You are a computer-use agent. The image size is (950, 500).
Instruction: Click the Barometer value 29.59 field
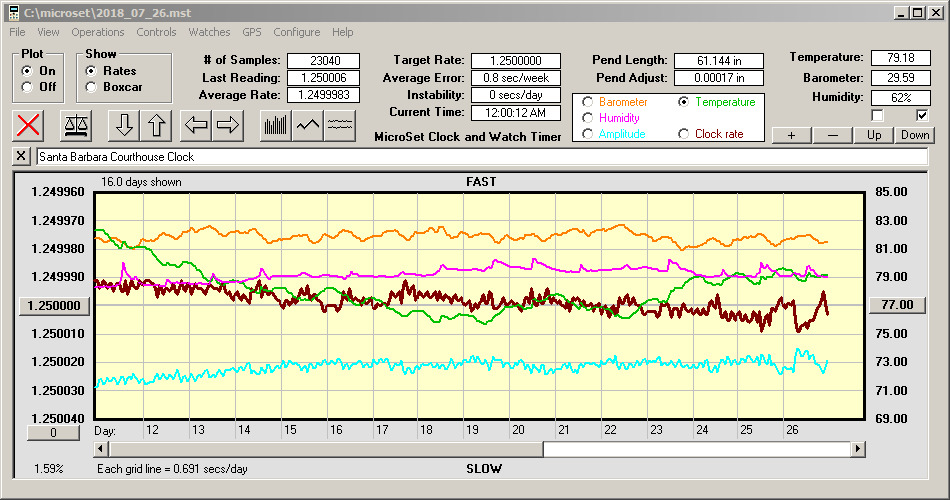click(x=901, y=78)
